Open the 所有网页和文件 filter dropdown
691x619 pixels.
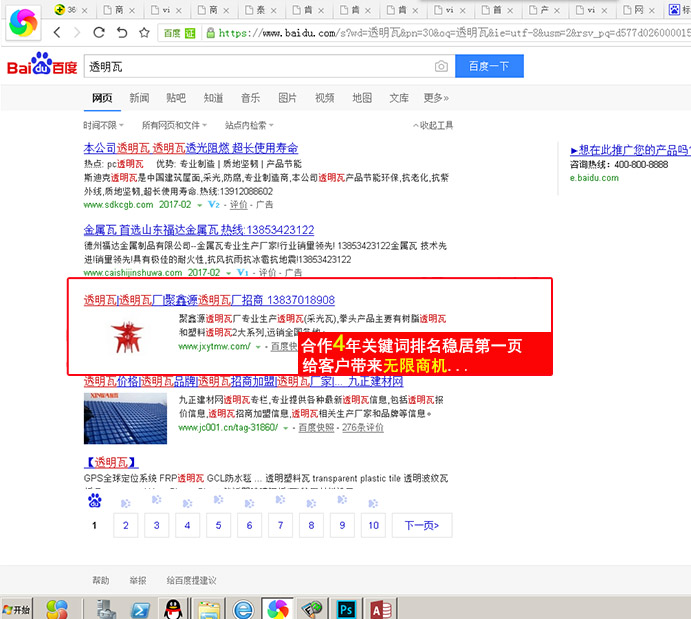point(174,126)
